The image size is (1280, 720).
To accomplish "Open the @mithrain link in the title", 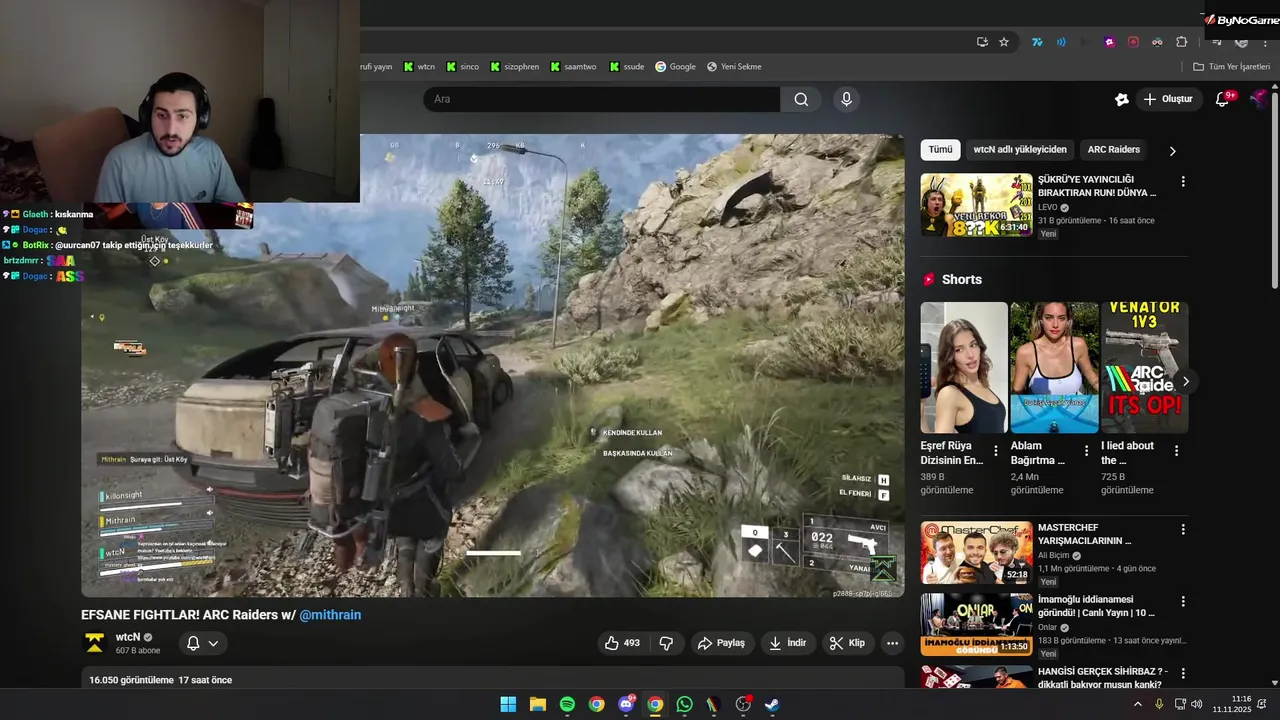I will (330, 615).
